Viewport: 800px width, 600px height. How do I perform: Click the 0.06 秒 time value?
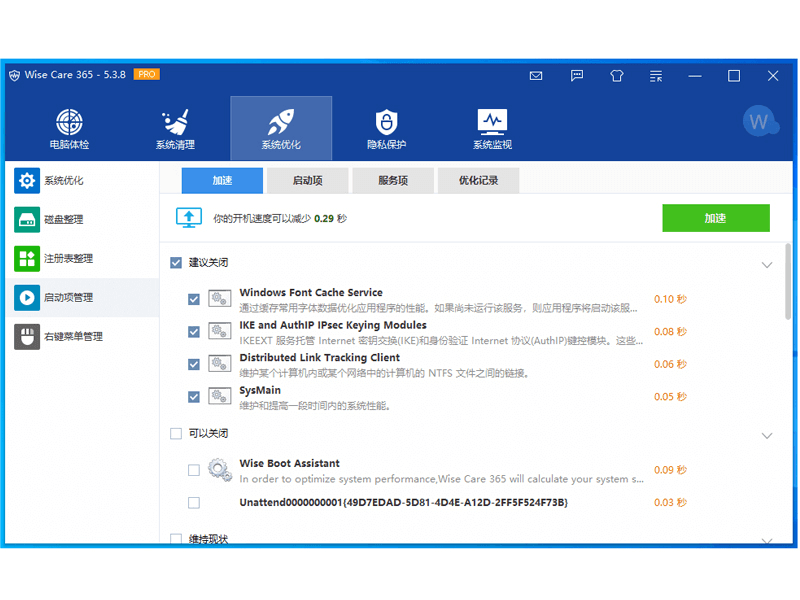(x=670, y=364)
